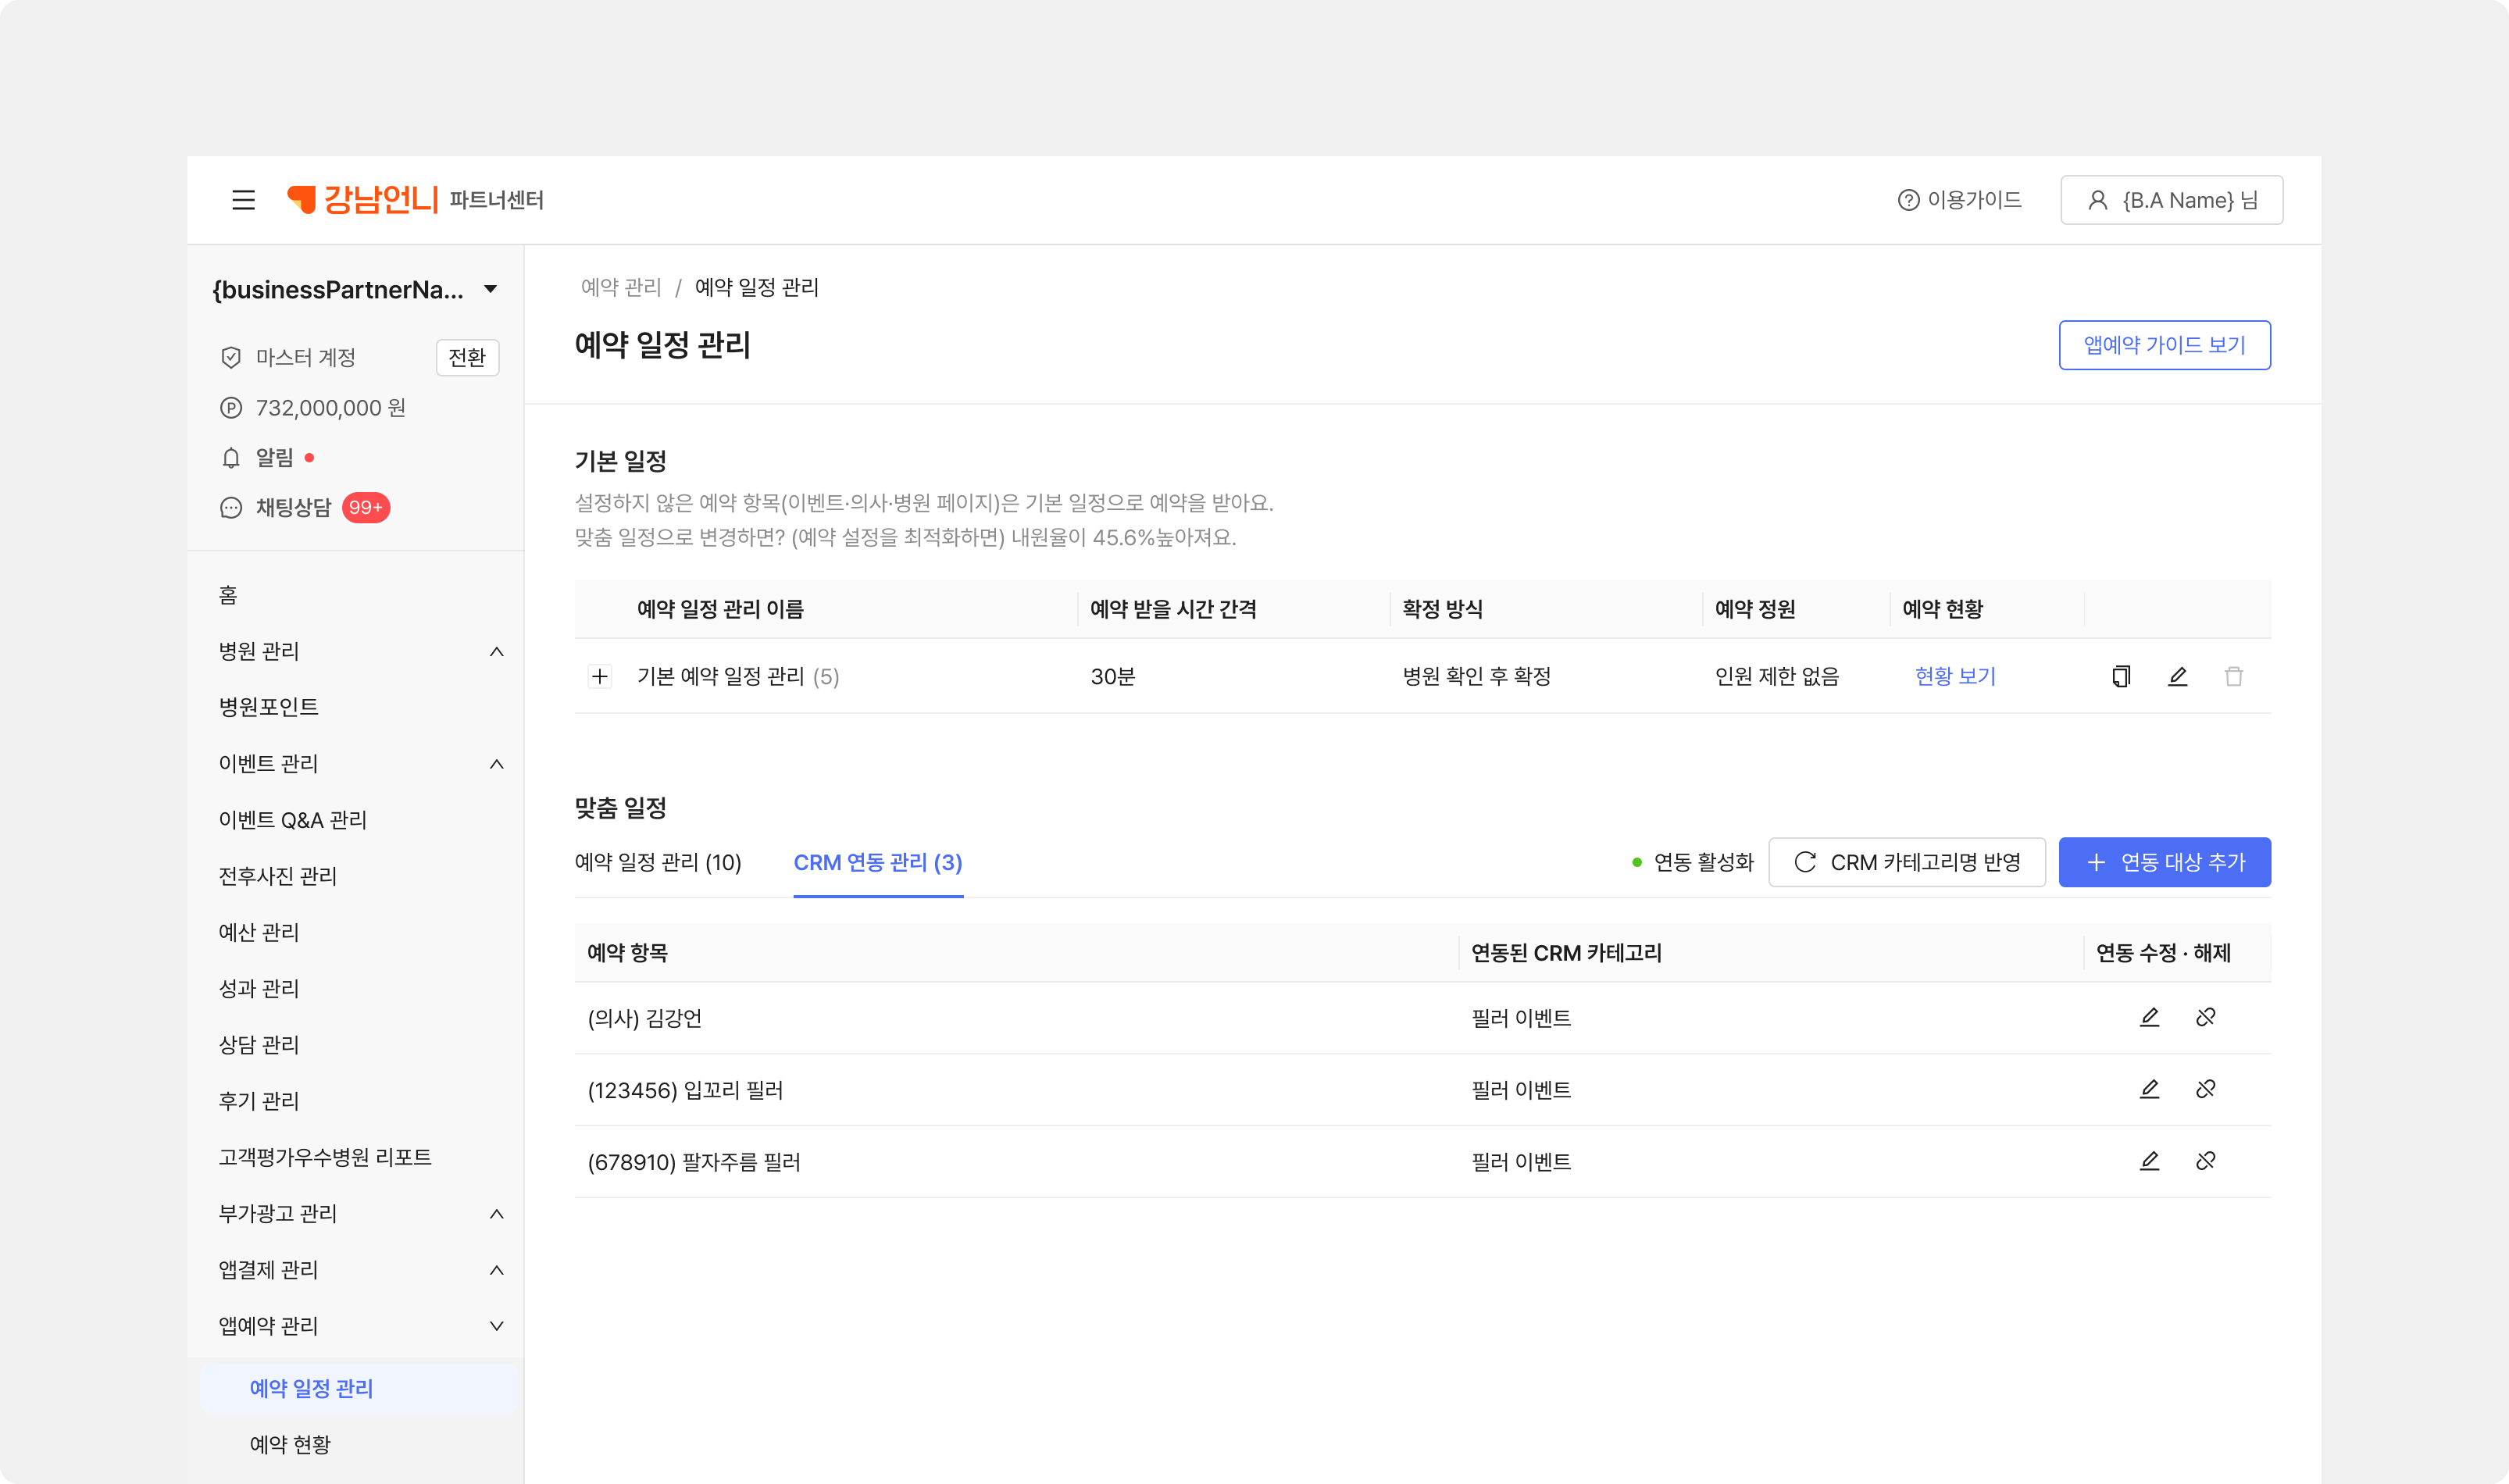Click the edit pencil in 기본 예약 일정 row
The image size is (2509, 1484).
click(x=2177, y=677)
